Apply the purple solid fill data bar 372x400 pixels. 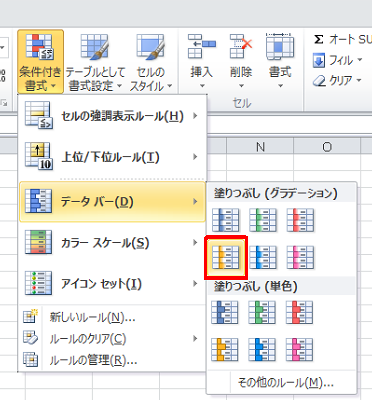pos(300,350)
